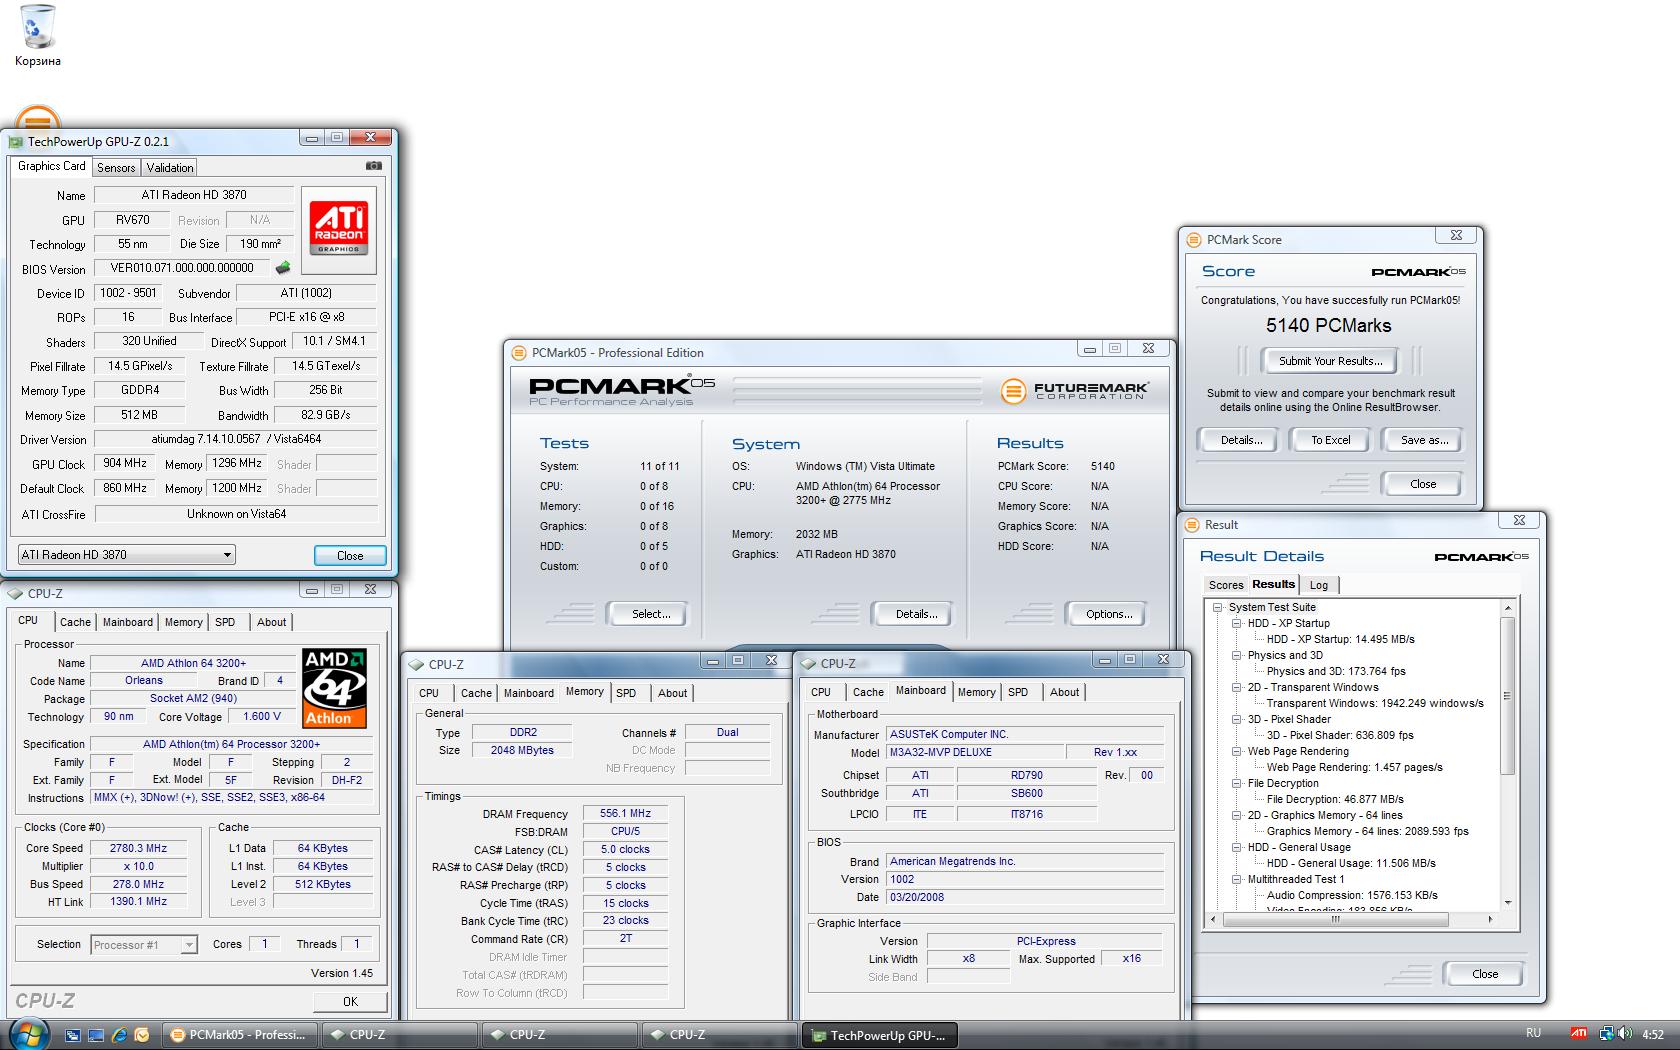The image size is (1680, 1050).
Task: Collapse the HDD - General Usage node
Action: click(x=1236, y=847)
